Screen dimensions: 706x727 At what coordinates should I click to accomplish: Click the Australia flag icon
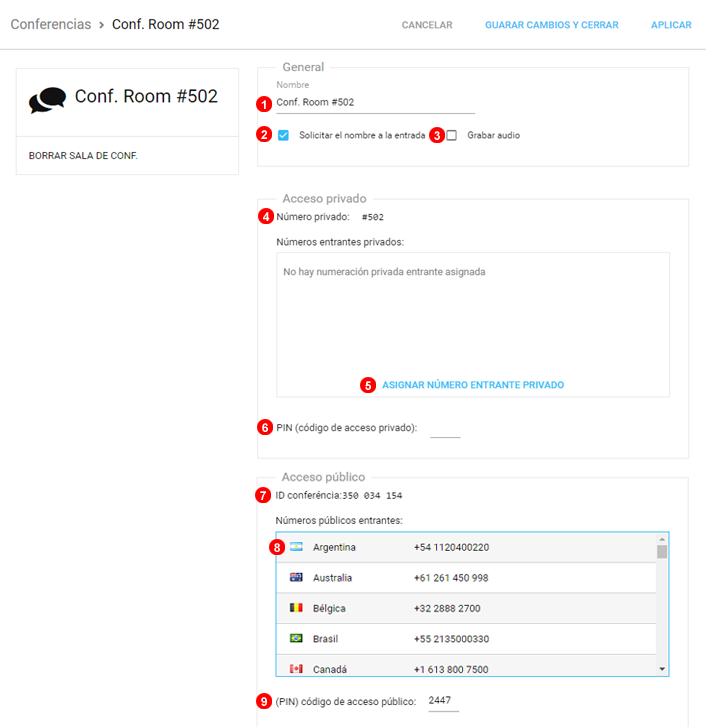[x=296, y=577]
